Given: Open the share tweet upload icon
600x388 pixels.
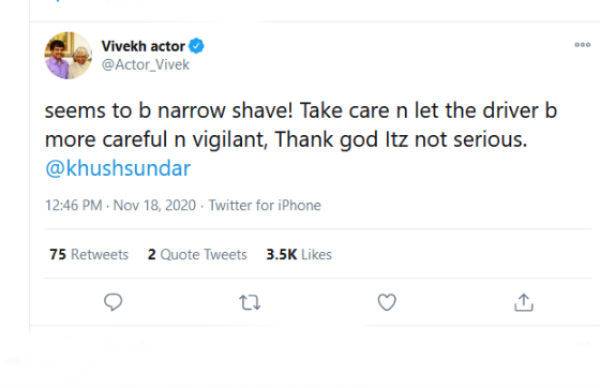Looking at the screenshot, I should tap(523, 303).
